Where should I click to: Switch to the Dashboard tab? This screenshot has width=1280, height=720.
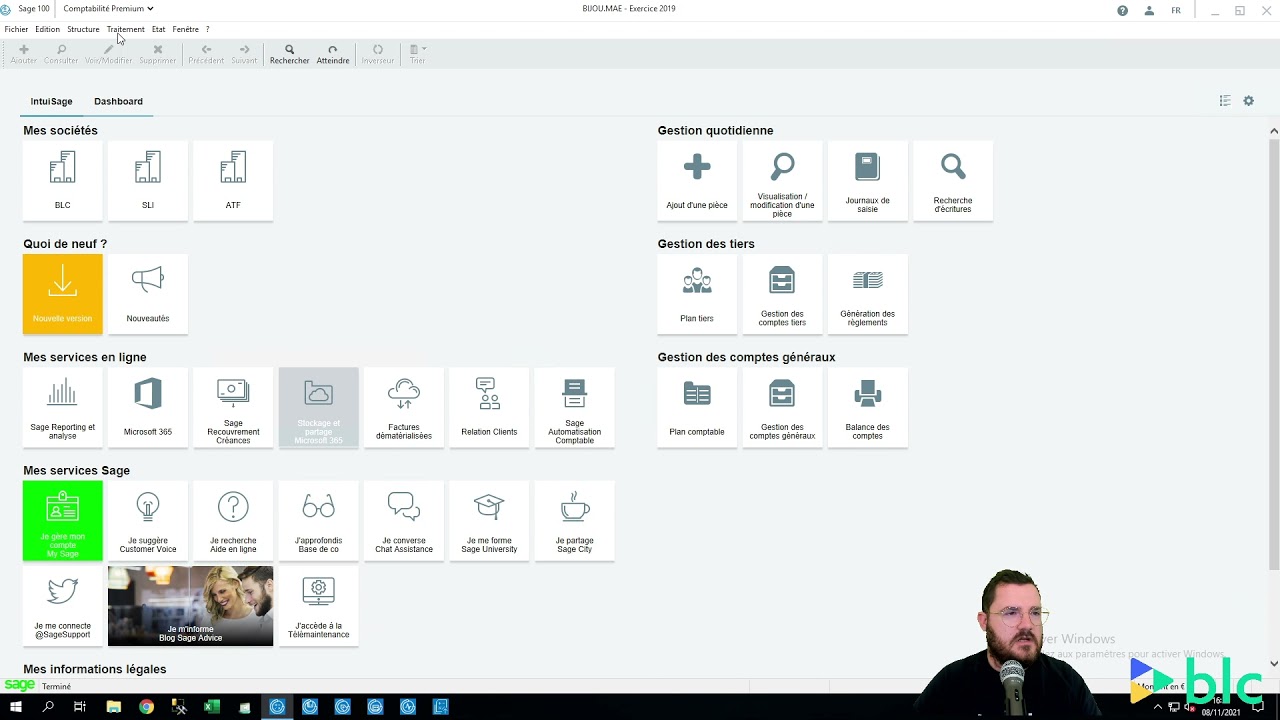(x=118, y=101)
